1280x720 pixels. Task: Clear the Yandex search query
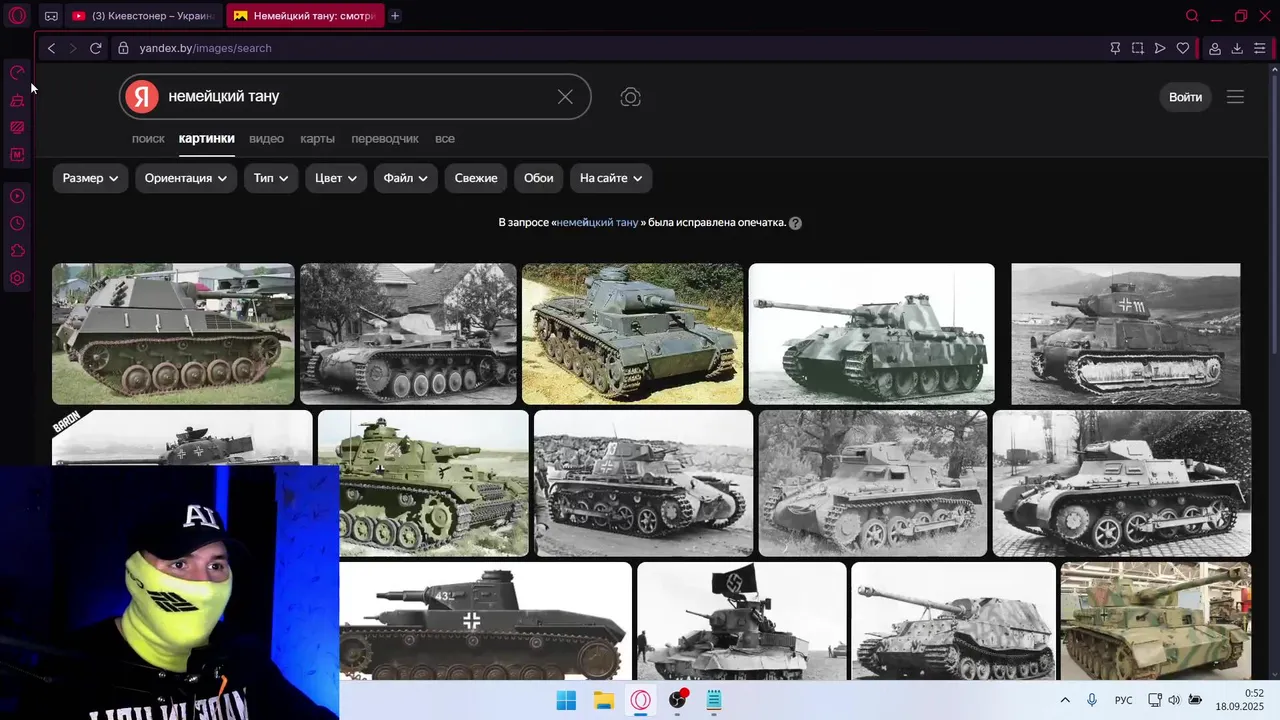pyautogui.click(x=565, y=97)
